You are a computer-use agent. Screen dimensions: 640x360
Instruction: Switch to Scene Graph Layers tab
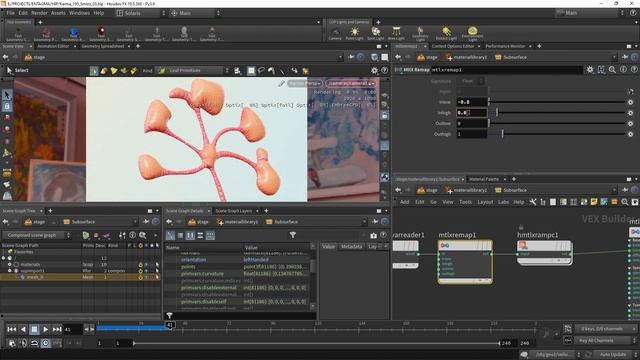point(234,211)
